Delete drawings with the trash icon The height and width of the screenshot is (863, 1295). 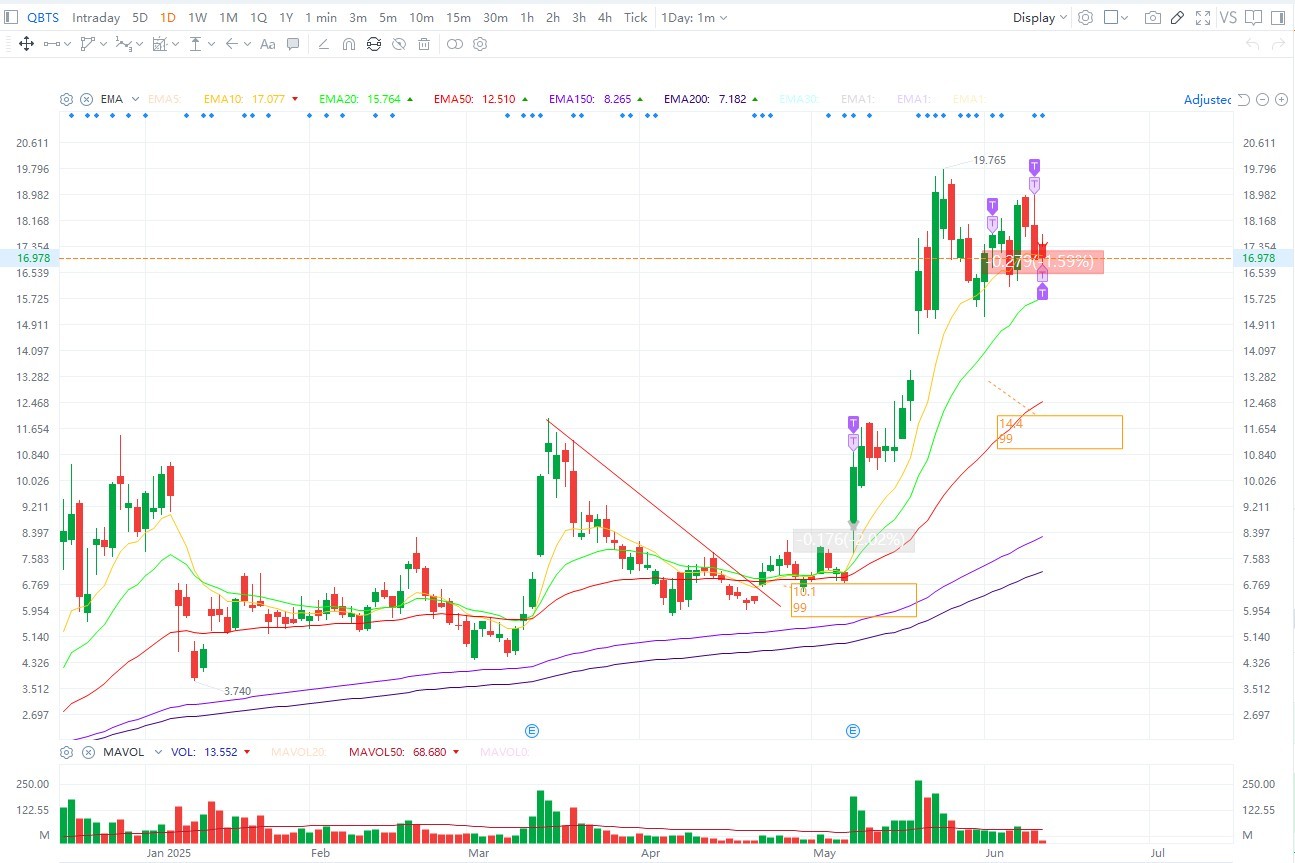(x=424, y=44)
